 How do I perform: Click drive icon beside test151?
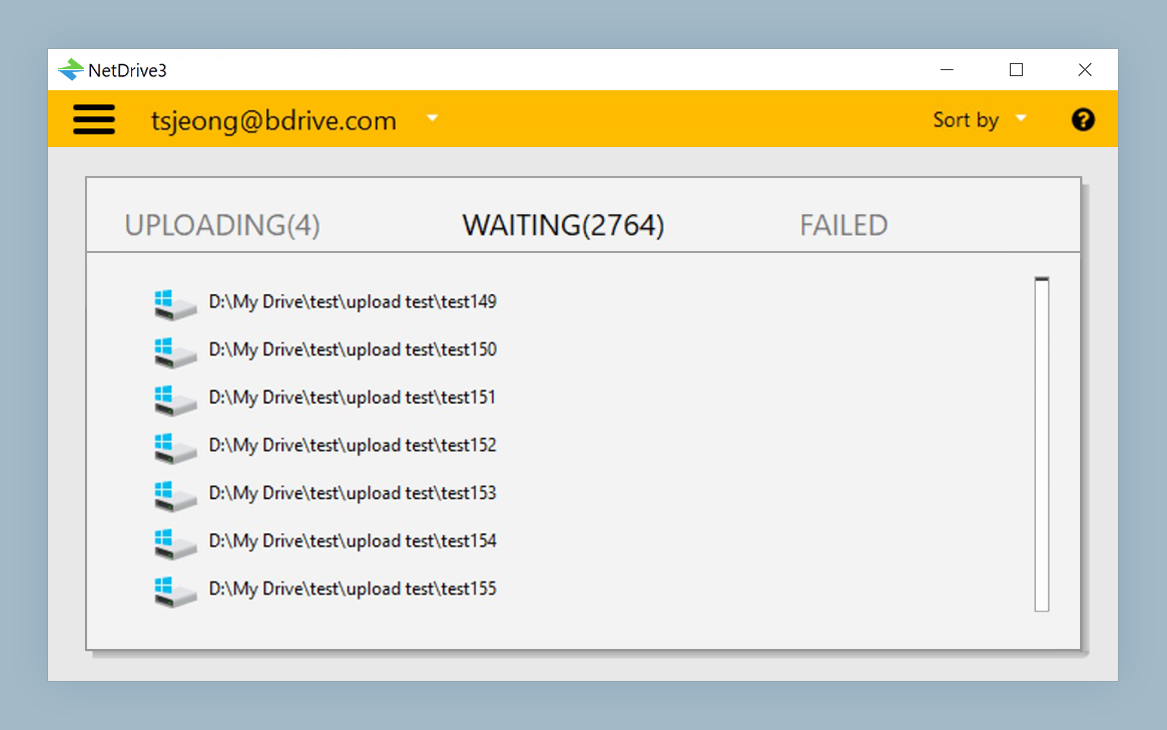(x=175, y=400)
